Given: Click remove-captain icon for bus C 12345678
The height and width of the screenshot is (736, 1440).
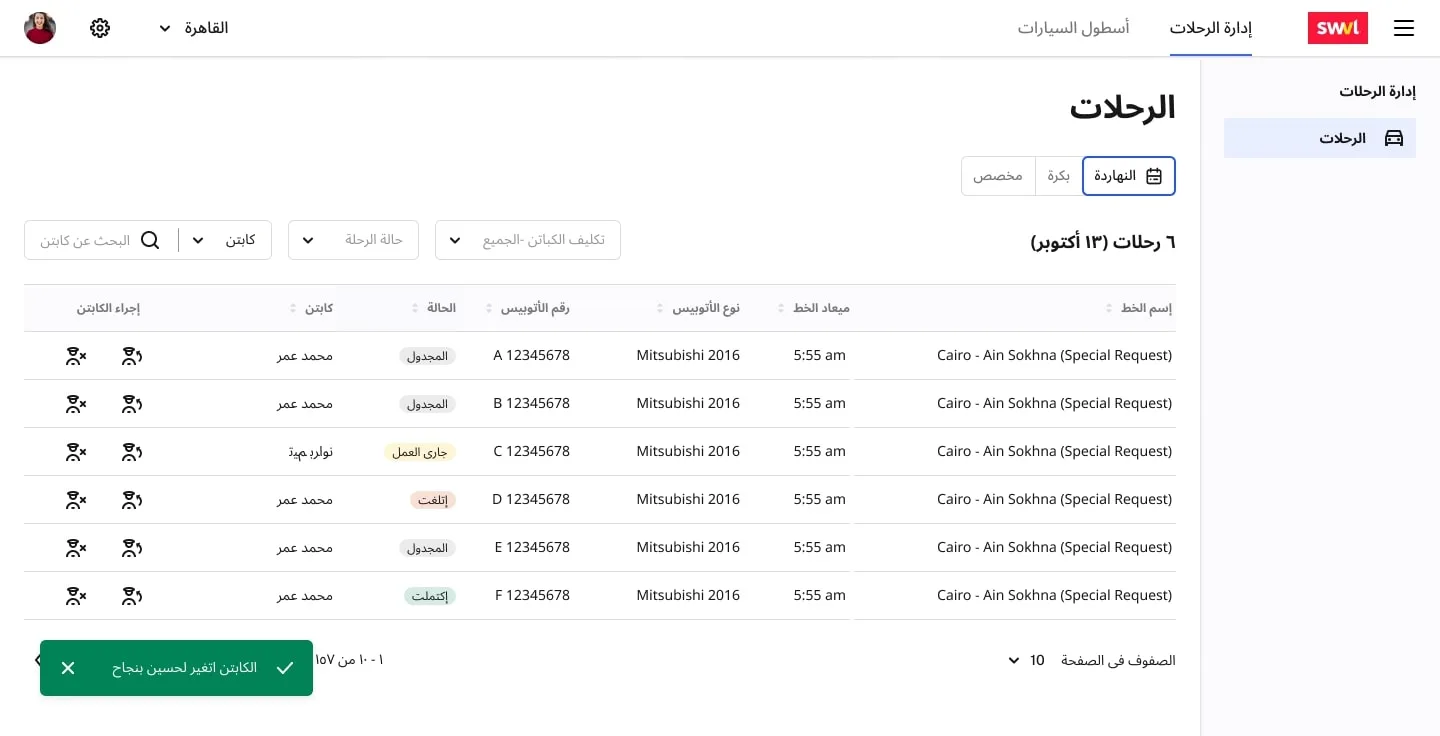Looking at the screenshot, I should (76, 452).
